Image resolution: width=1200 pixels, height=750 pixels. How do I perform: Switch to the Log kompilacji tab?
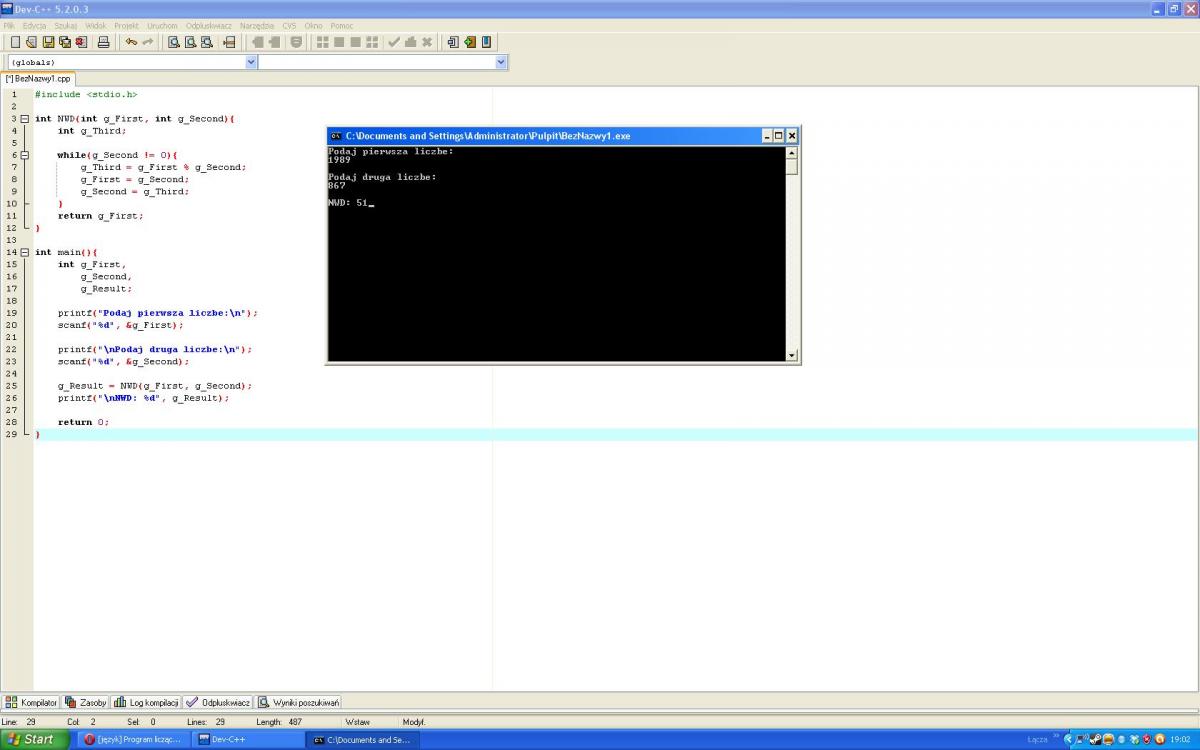tap(147, 702)
